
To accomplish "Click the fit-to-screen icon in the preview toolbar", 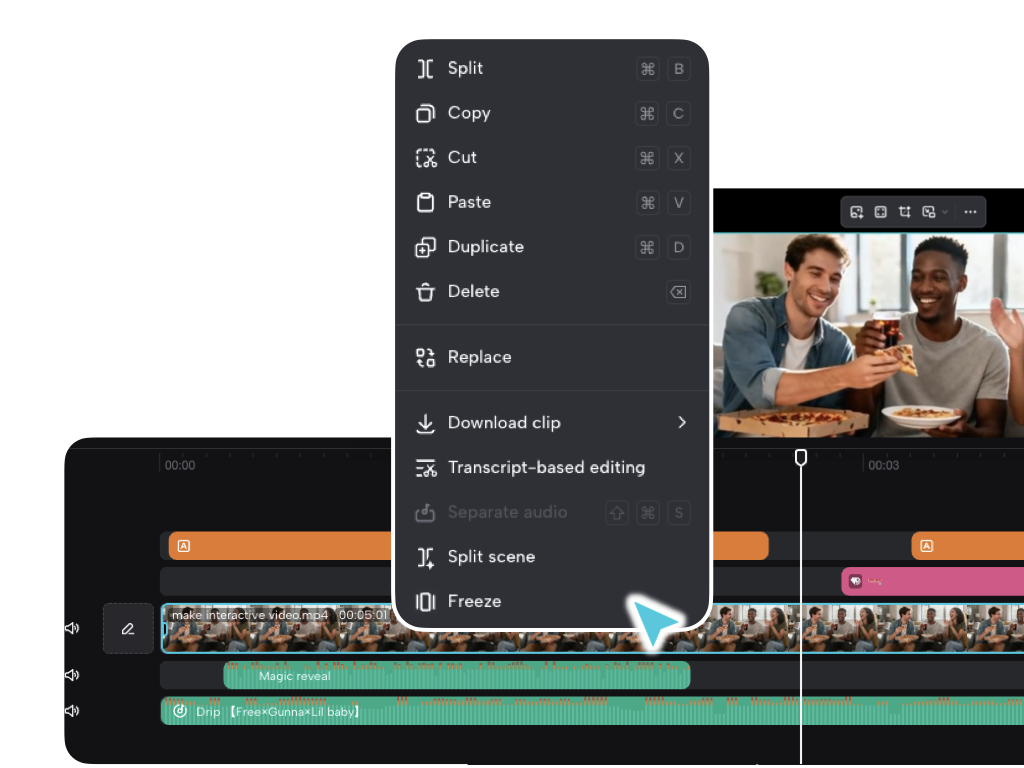I will click(880, 212).
